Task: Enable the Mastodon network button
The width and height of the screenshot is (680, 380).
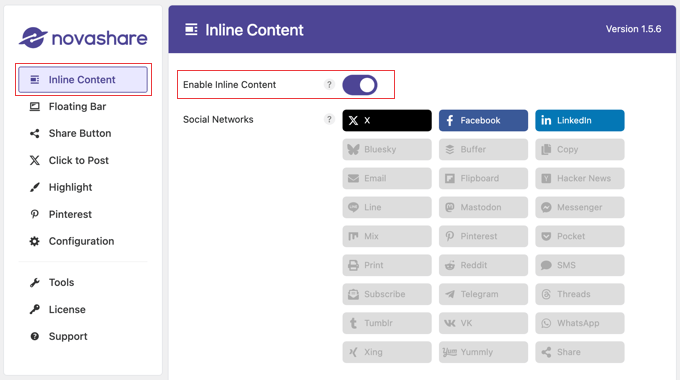Action: pos(483,207)
